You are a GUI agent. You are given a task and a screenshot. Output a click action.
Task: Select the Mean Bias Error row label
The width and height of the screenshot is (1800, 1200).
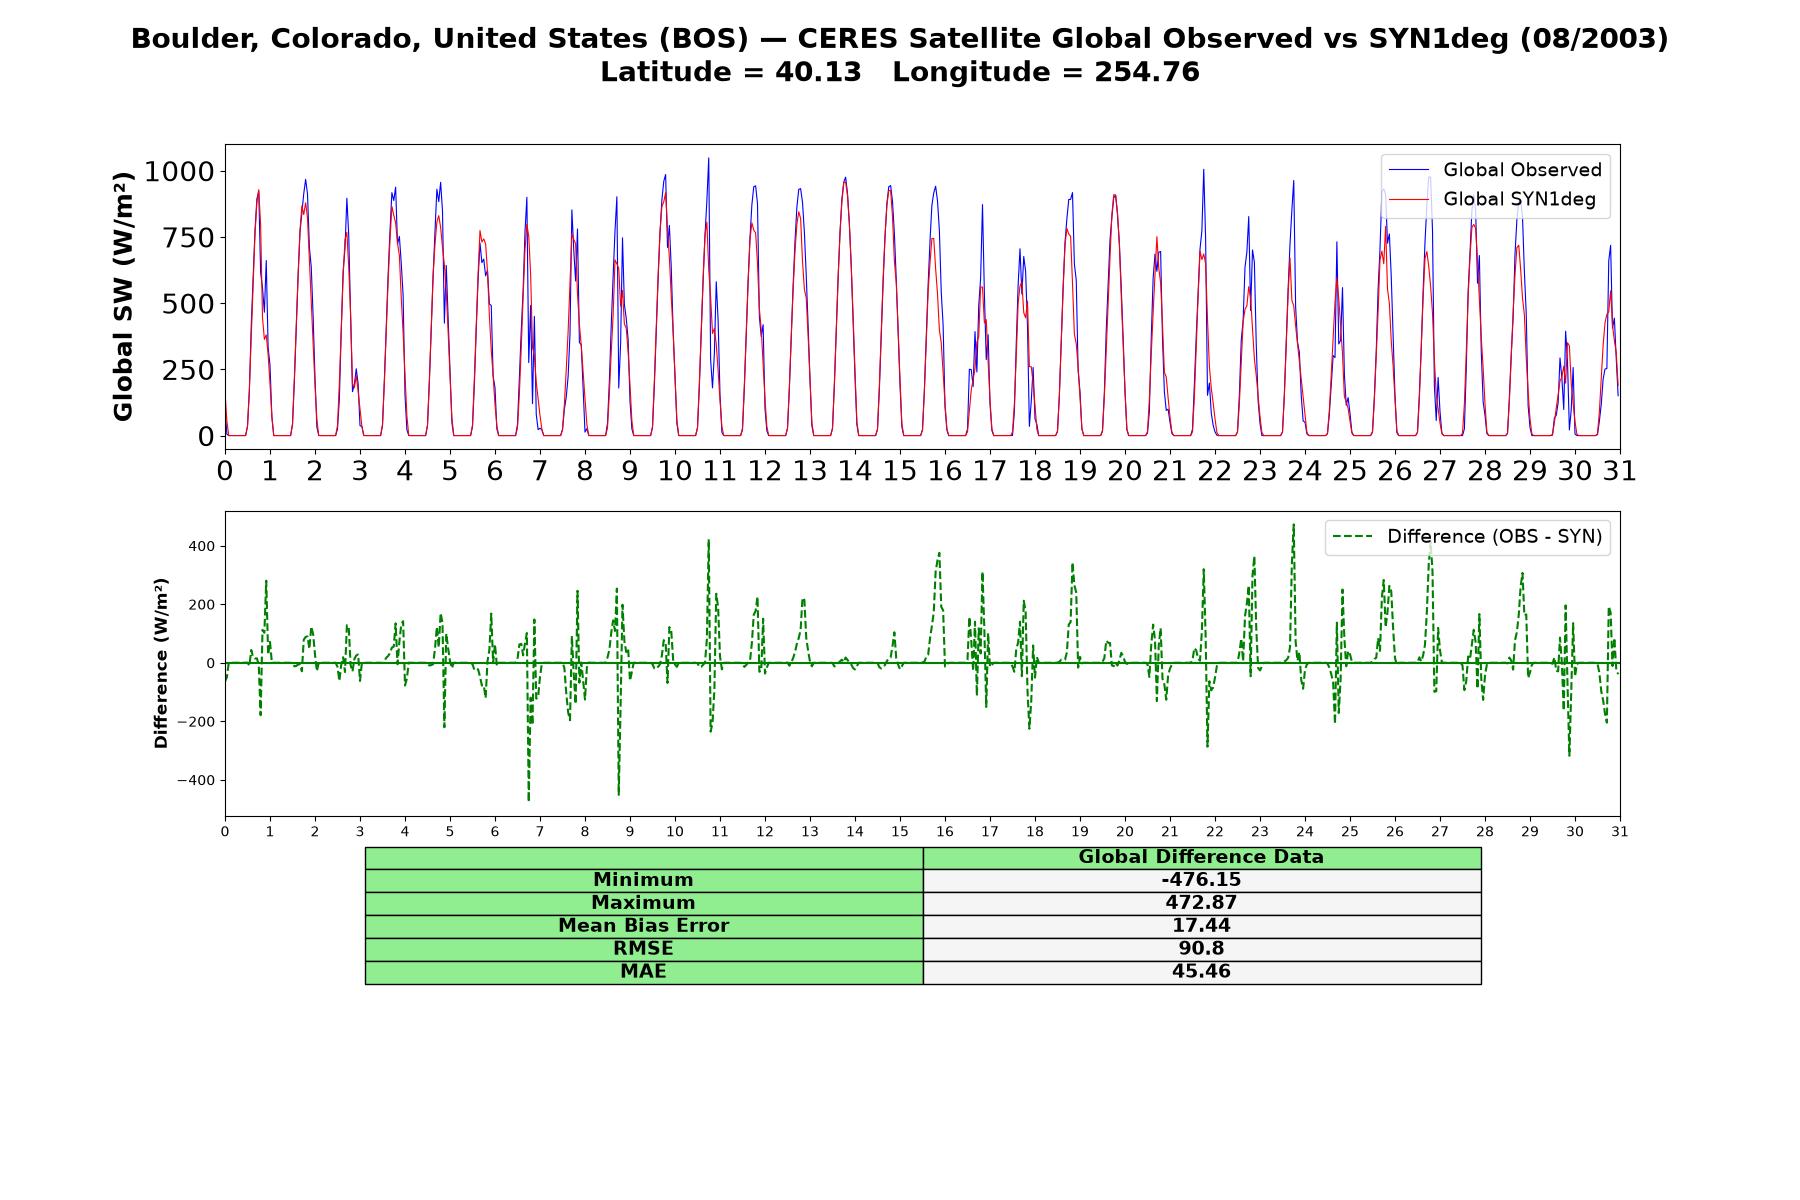click(x=643, y=926)
